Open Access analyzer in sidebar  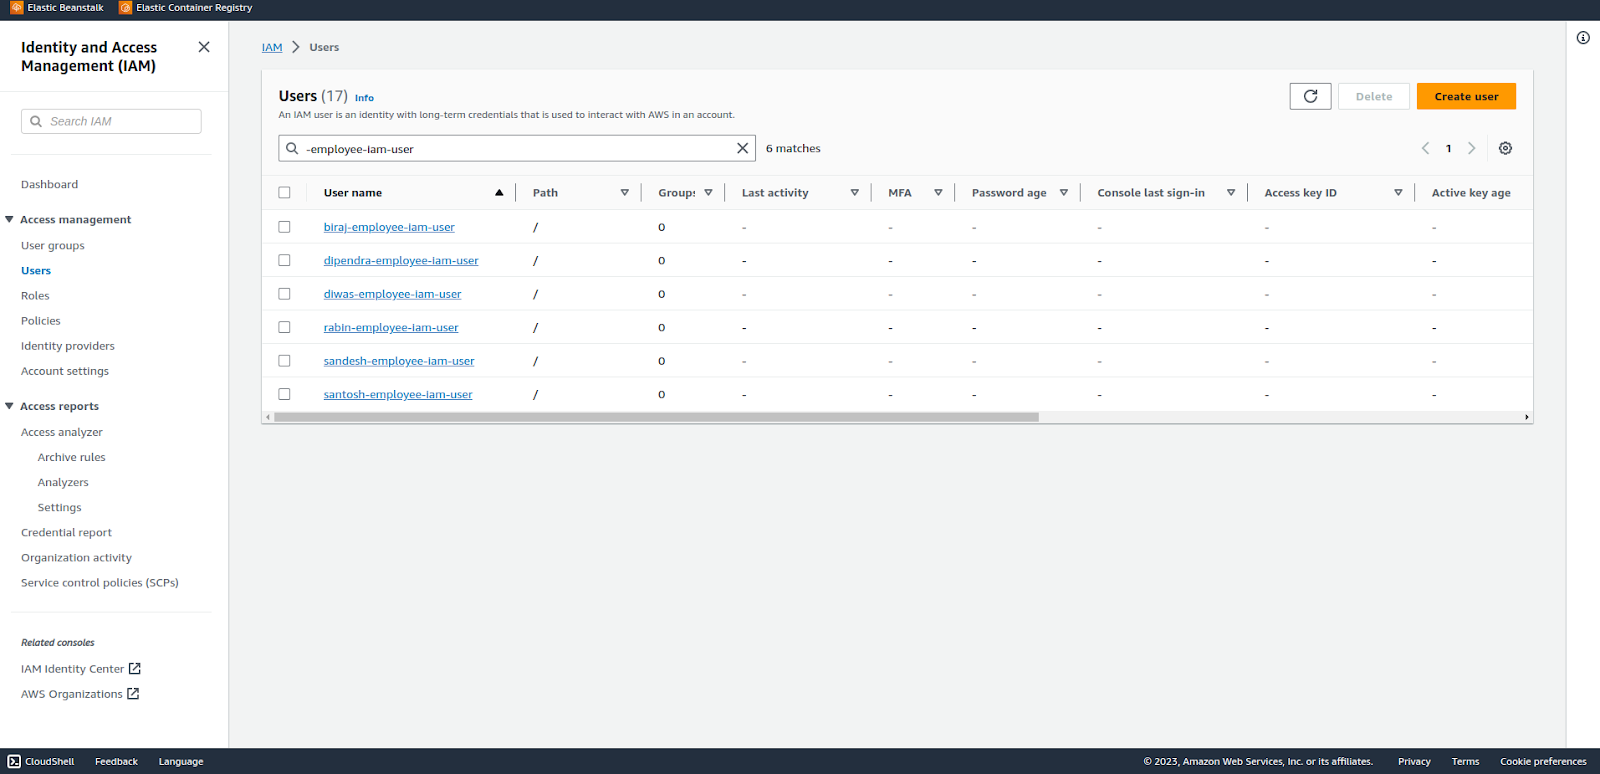tap(62, 432)
